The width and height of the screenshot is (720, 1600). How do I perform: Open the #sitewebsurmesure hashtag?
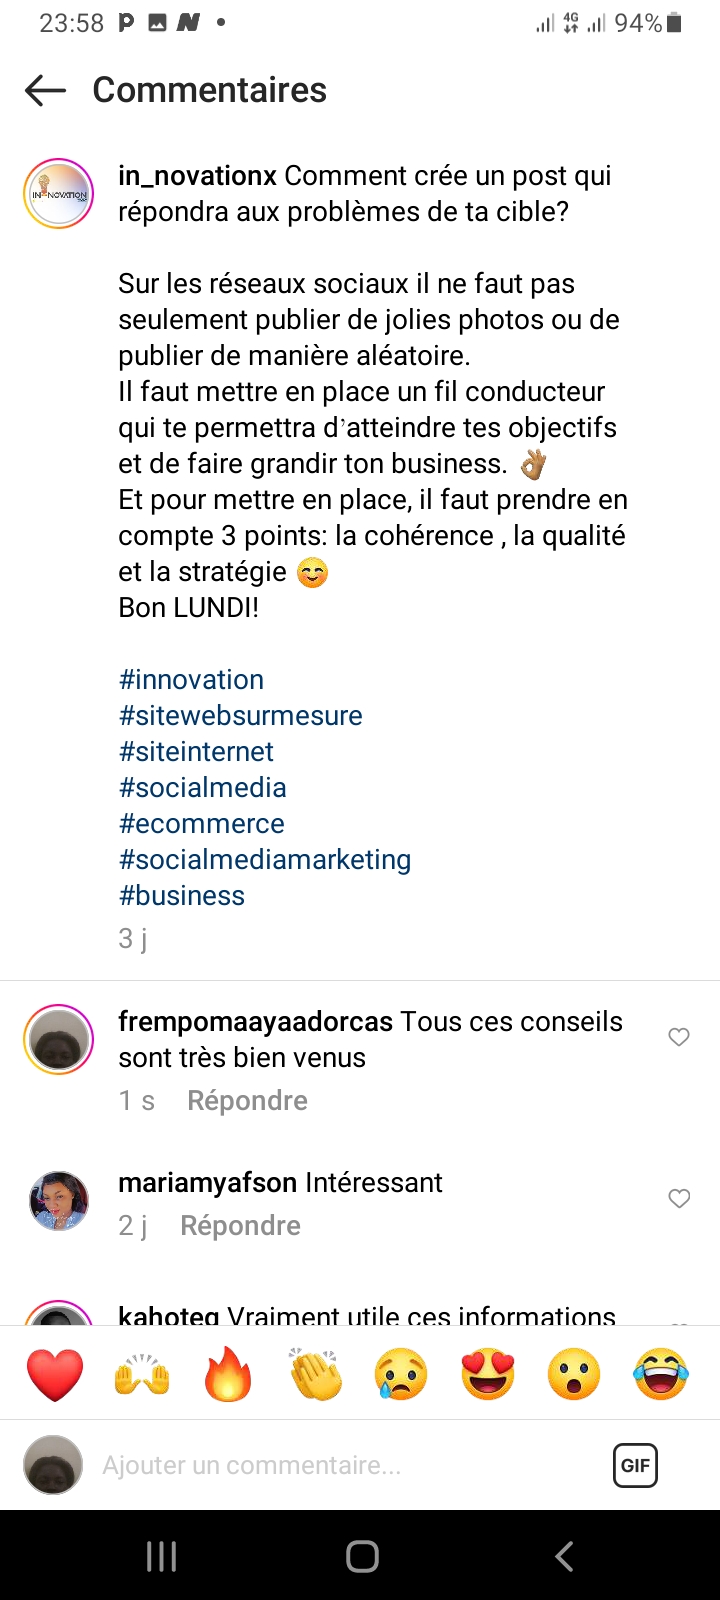pos(240,716)
